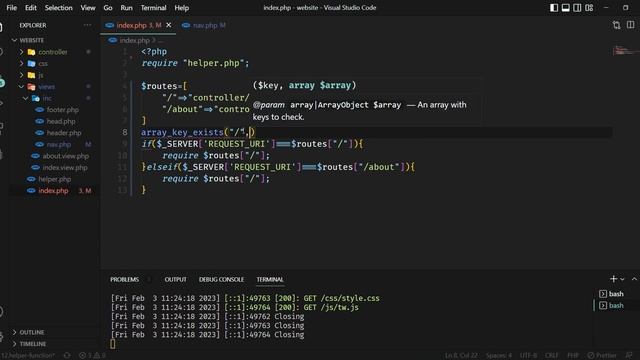
Task: Switch to the OUTPUT panel tab
Action: pos(176,280)
